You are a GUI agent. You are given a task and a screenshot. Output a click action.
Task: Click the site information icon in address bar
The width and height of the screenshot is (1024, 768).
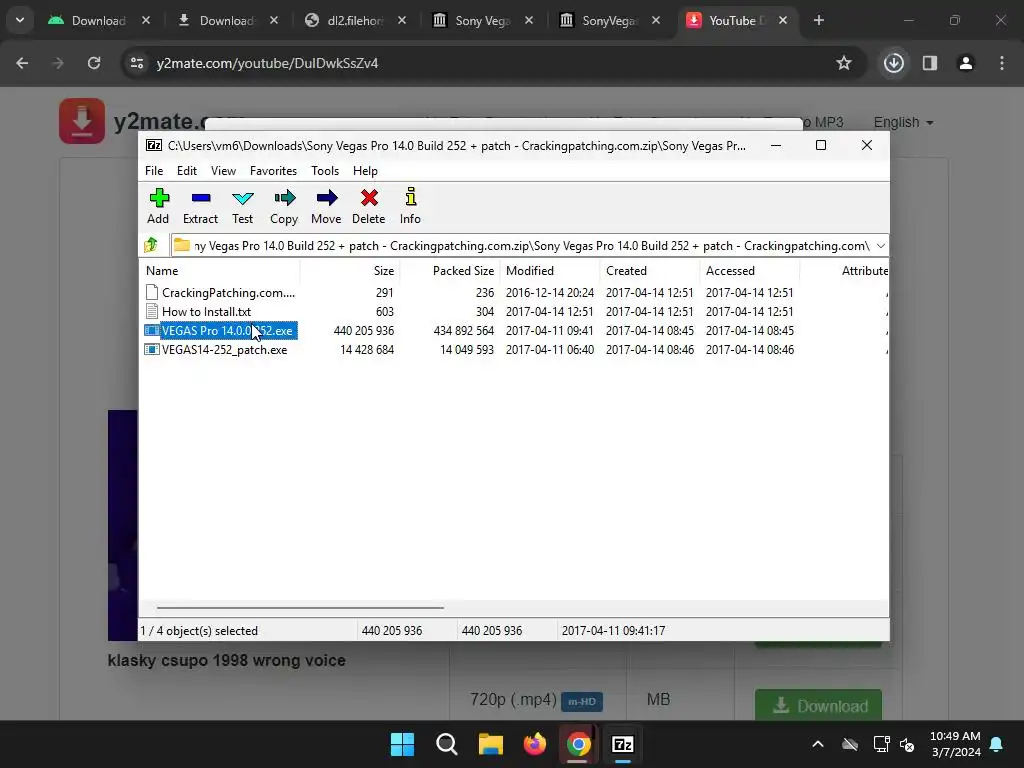pyautogui.click(x=137, y=63)
